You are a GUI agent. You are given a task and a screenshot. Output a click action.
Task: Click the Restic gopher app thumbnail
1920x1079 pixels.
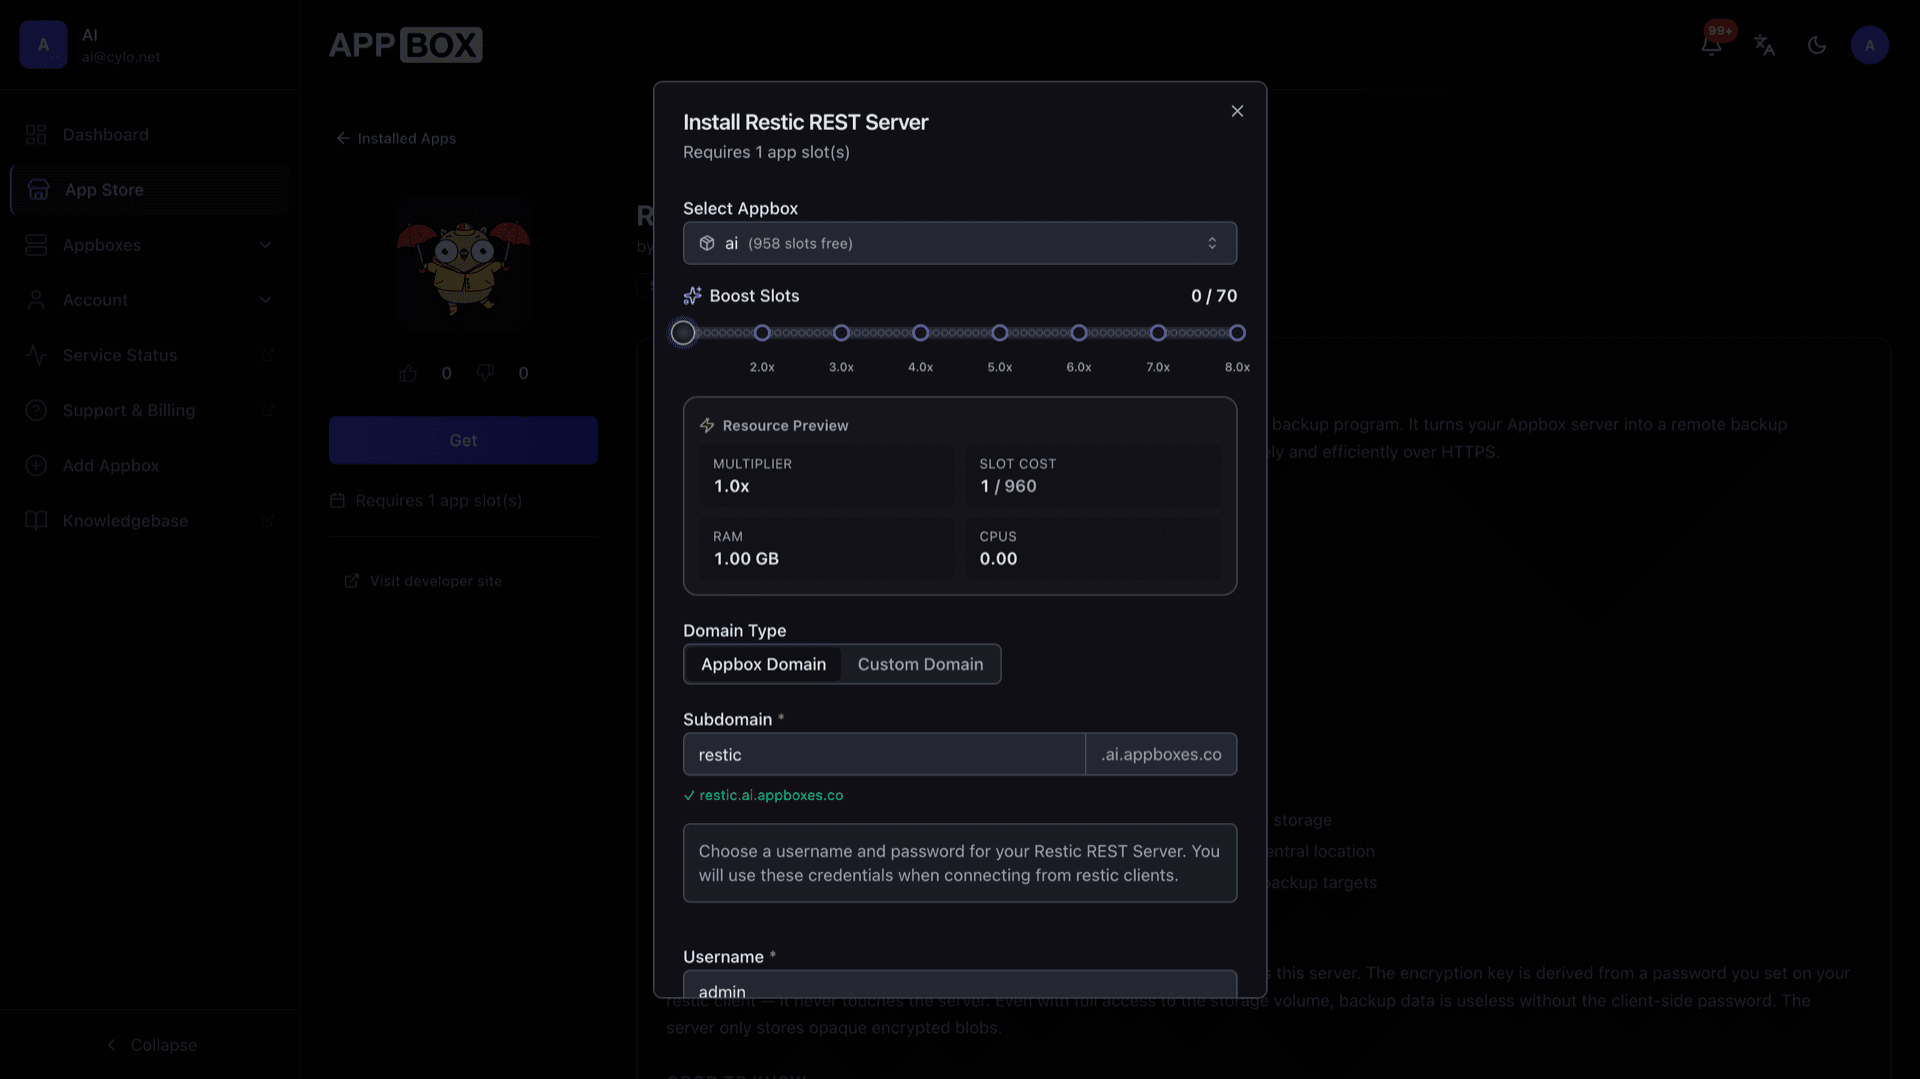[x=463, y=264]
